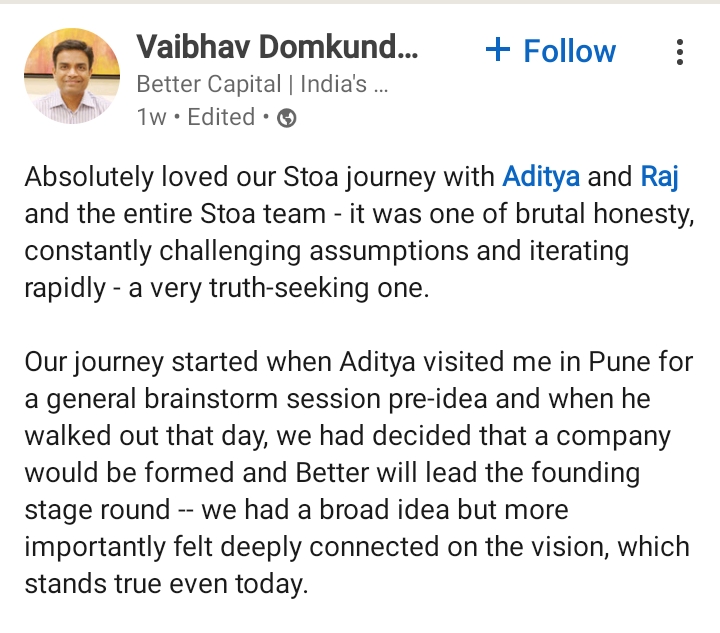This screenshot has height=633, width=720.
Task: Click the Better Capital headline text
Action: (262, 83)
